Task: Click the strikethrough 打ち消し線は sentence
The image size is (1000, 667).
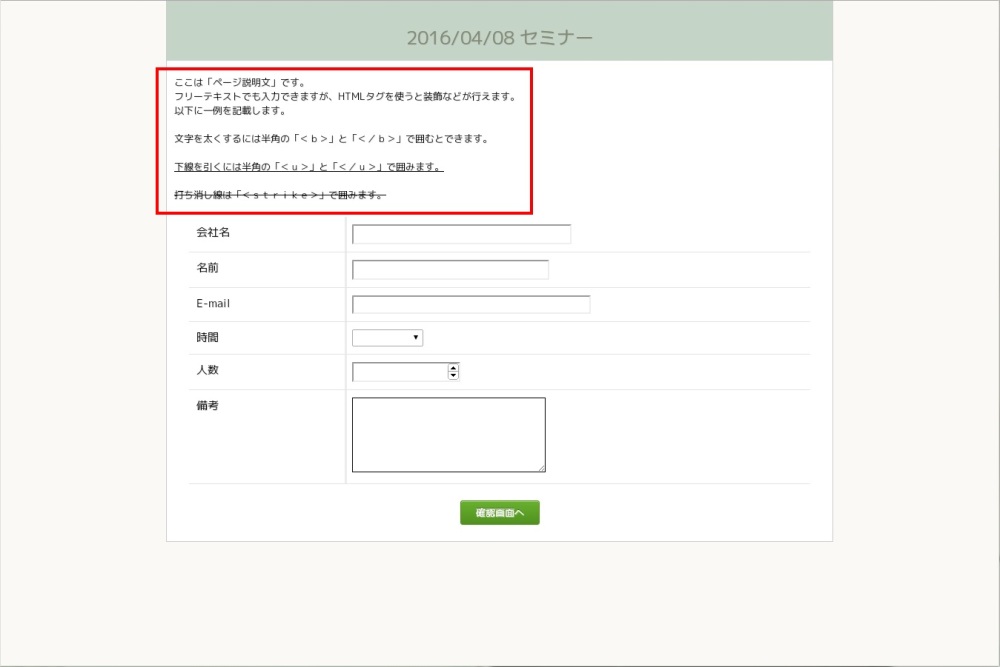Action: click(279, 195)
